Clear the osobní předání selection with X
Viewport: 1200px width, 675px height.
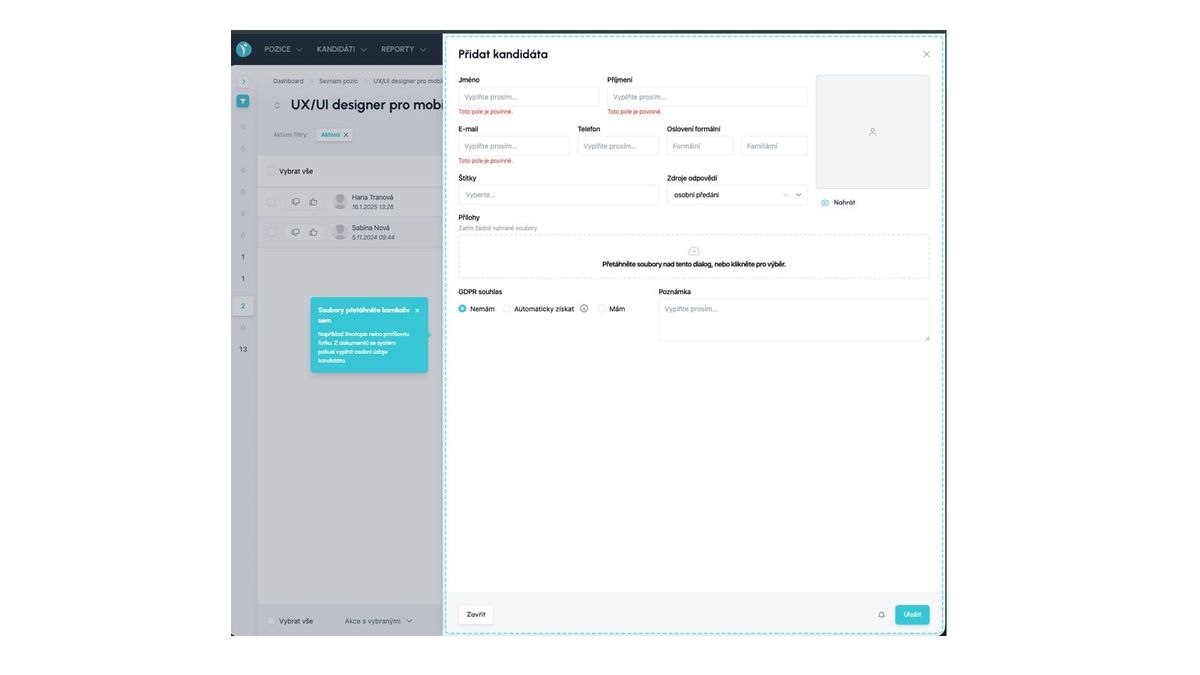785,195
